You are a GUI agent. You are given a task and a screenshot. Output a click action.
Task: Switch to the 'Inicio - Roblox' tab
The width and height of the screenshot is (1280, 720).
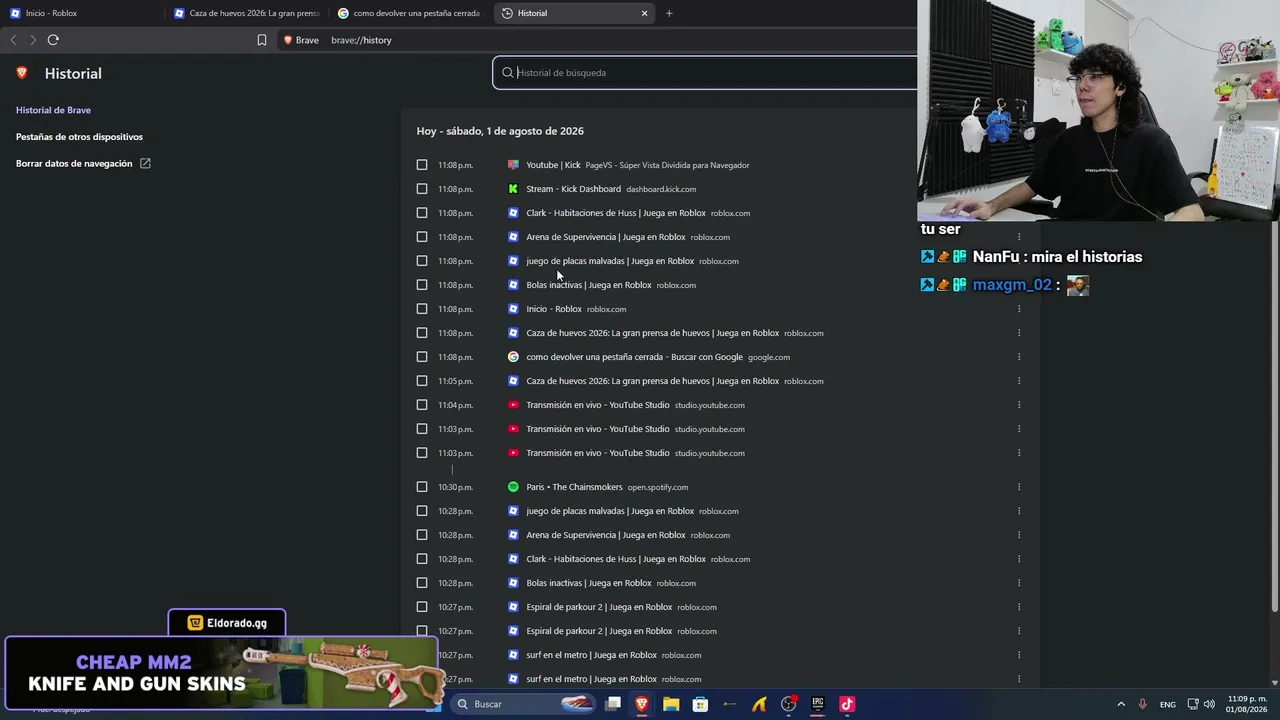point(82,13)
